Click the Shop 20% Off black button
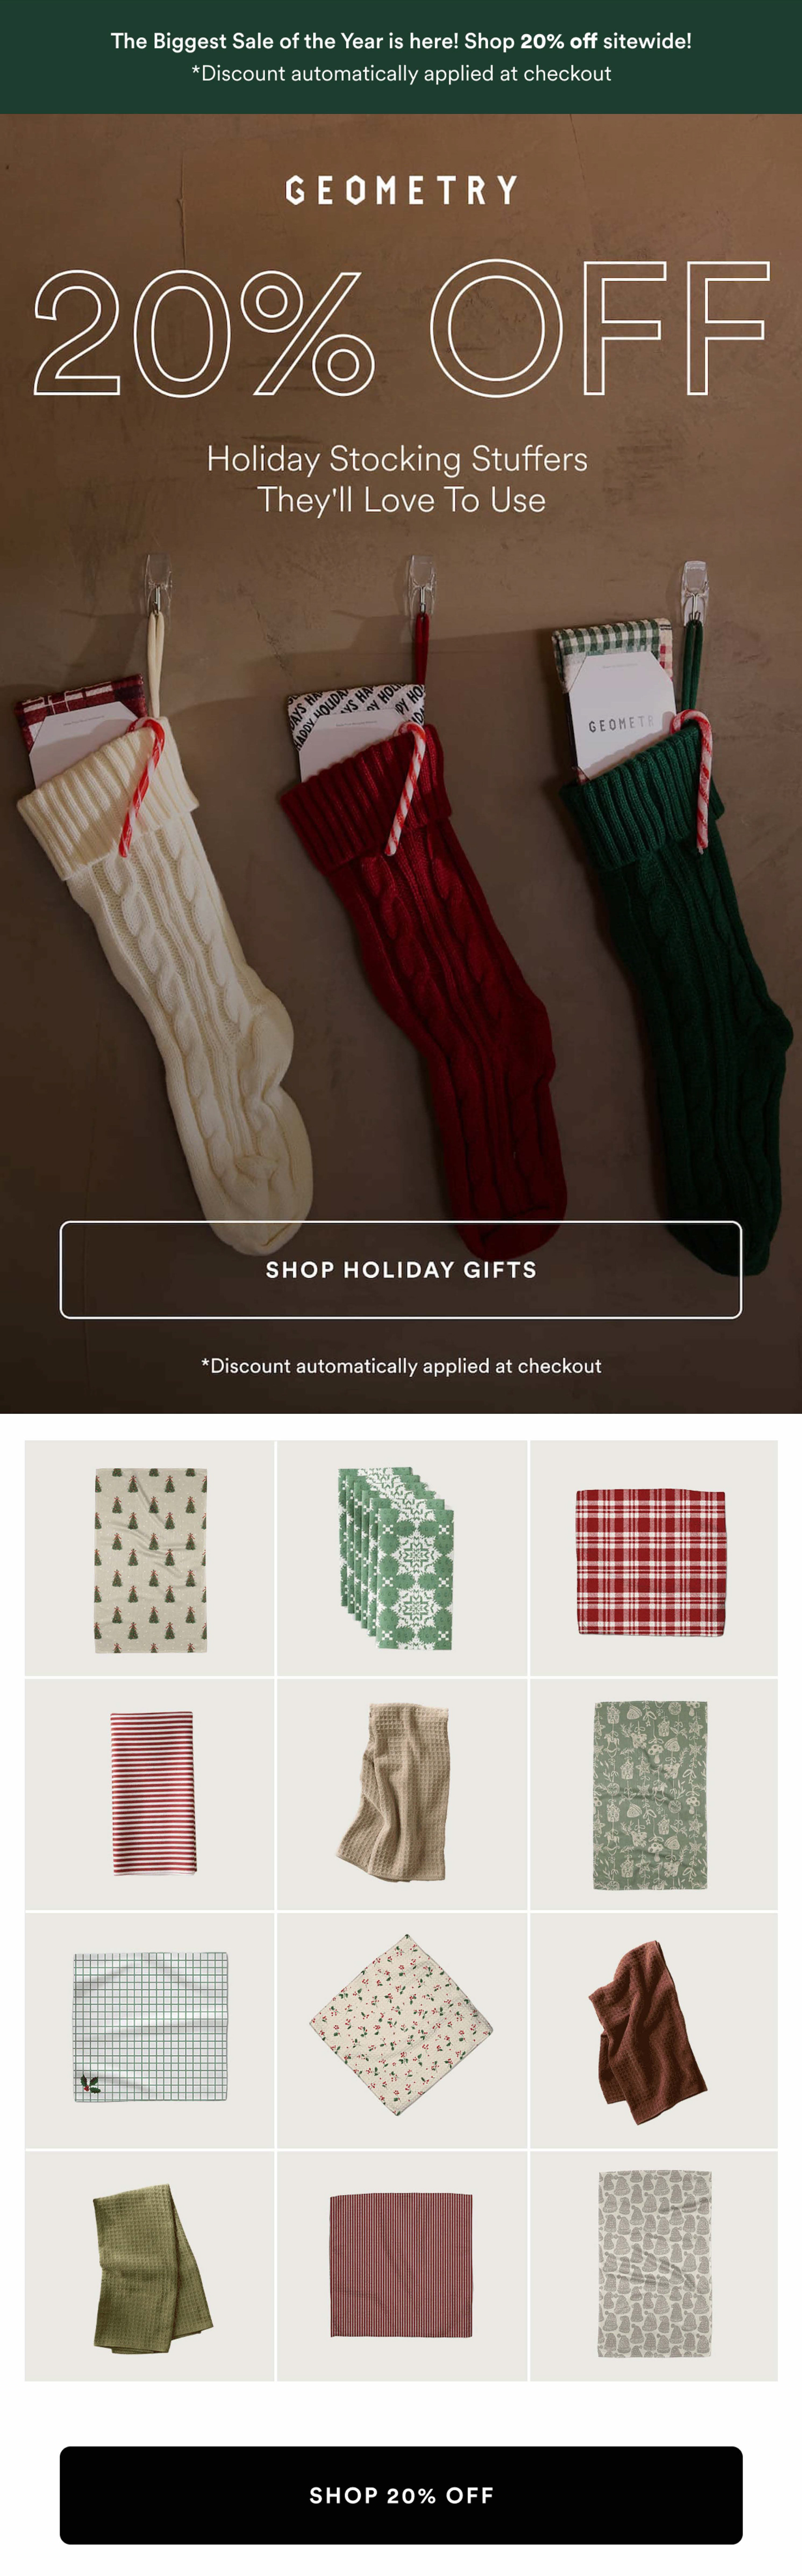Image resolution: width=802 pixels, height=2576 pixels. [401, 2494]
